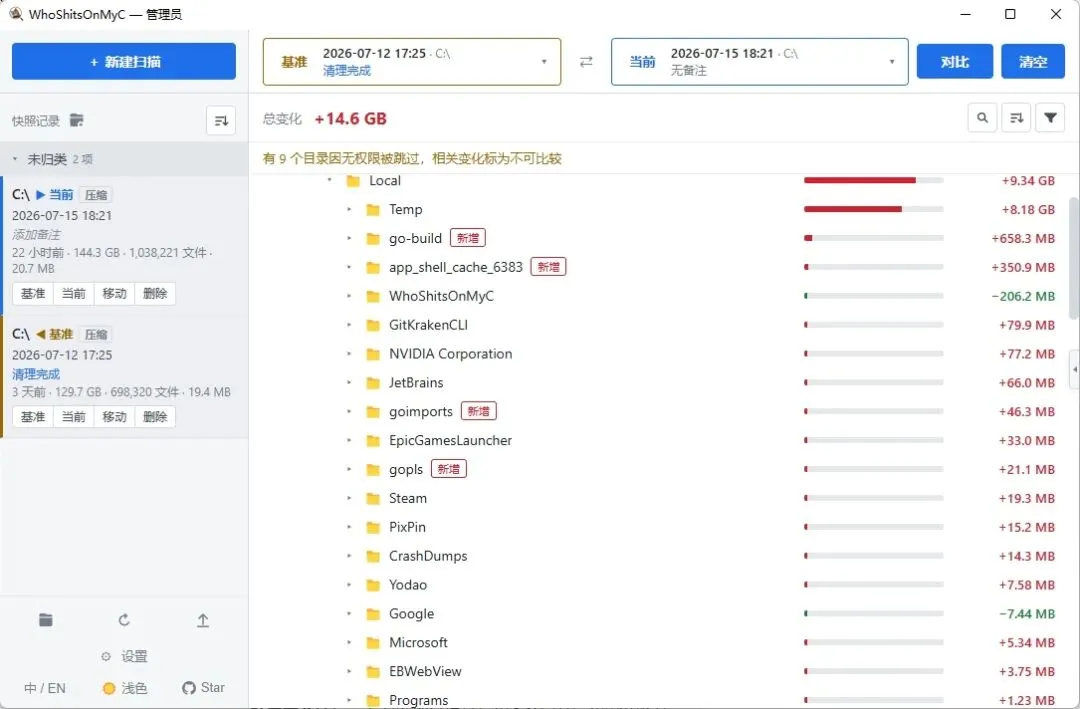This screenshot has height=709, width=1080.
Task: Set 2026-07-15 snapshot as 基准
Action: point(32,294)
